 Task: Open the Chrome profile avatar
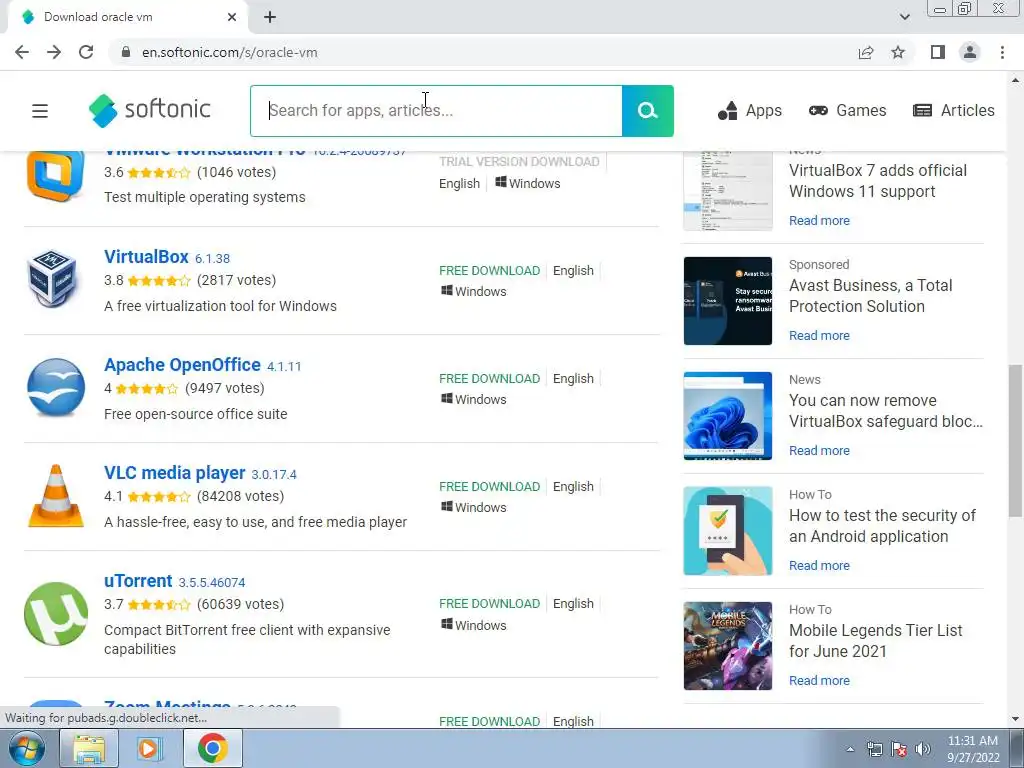coord(970,52)
